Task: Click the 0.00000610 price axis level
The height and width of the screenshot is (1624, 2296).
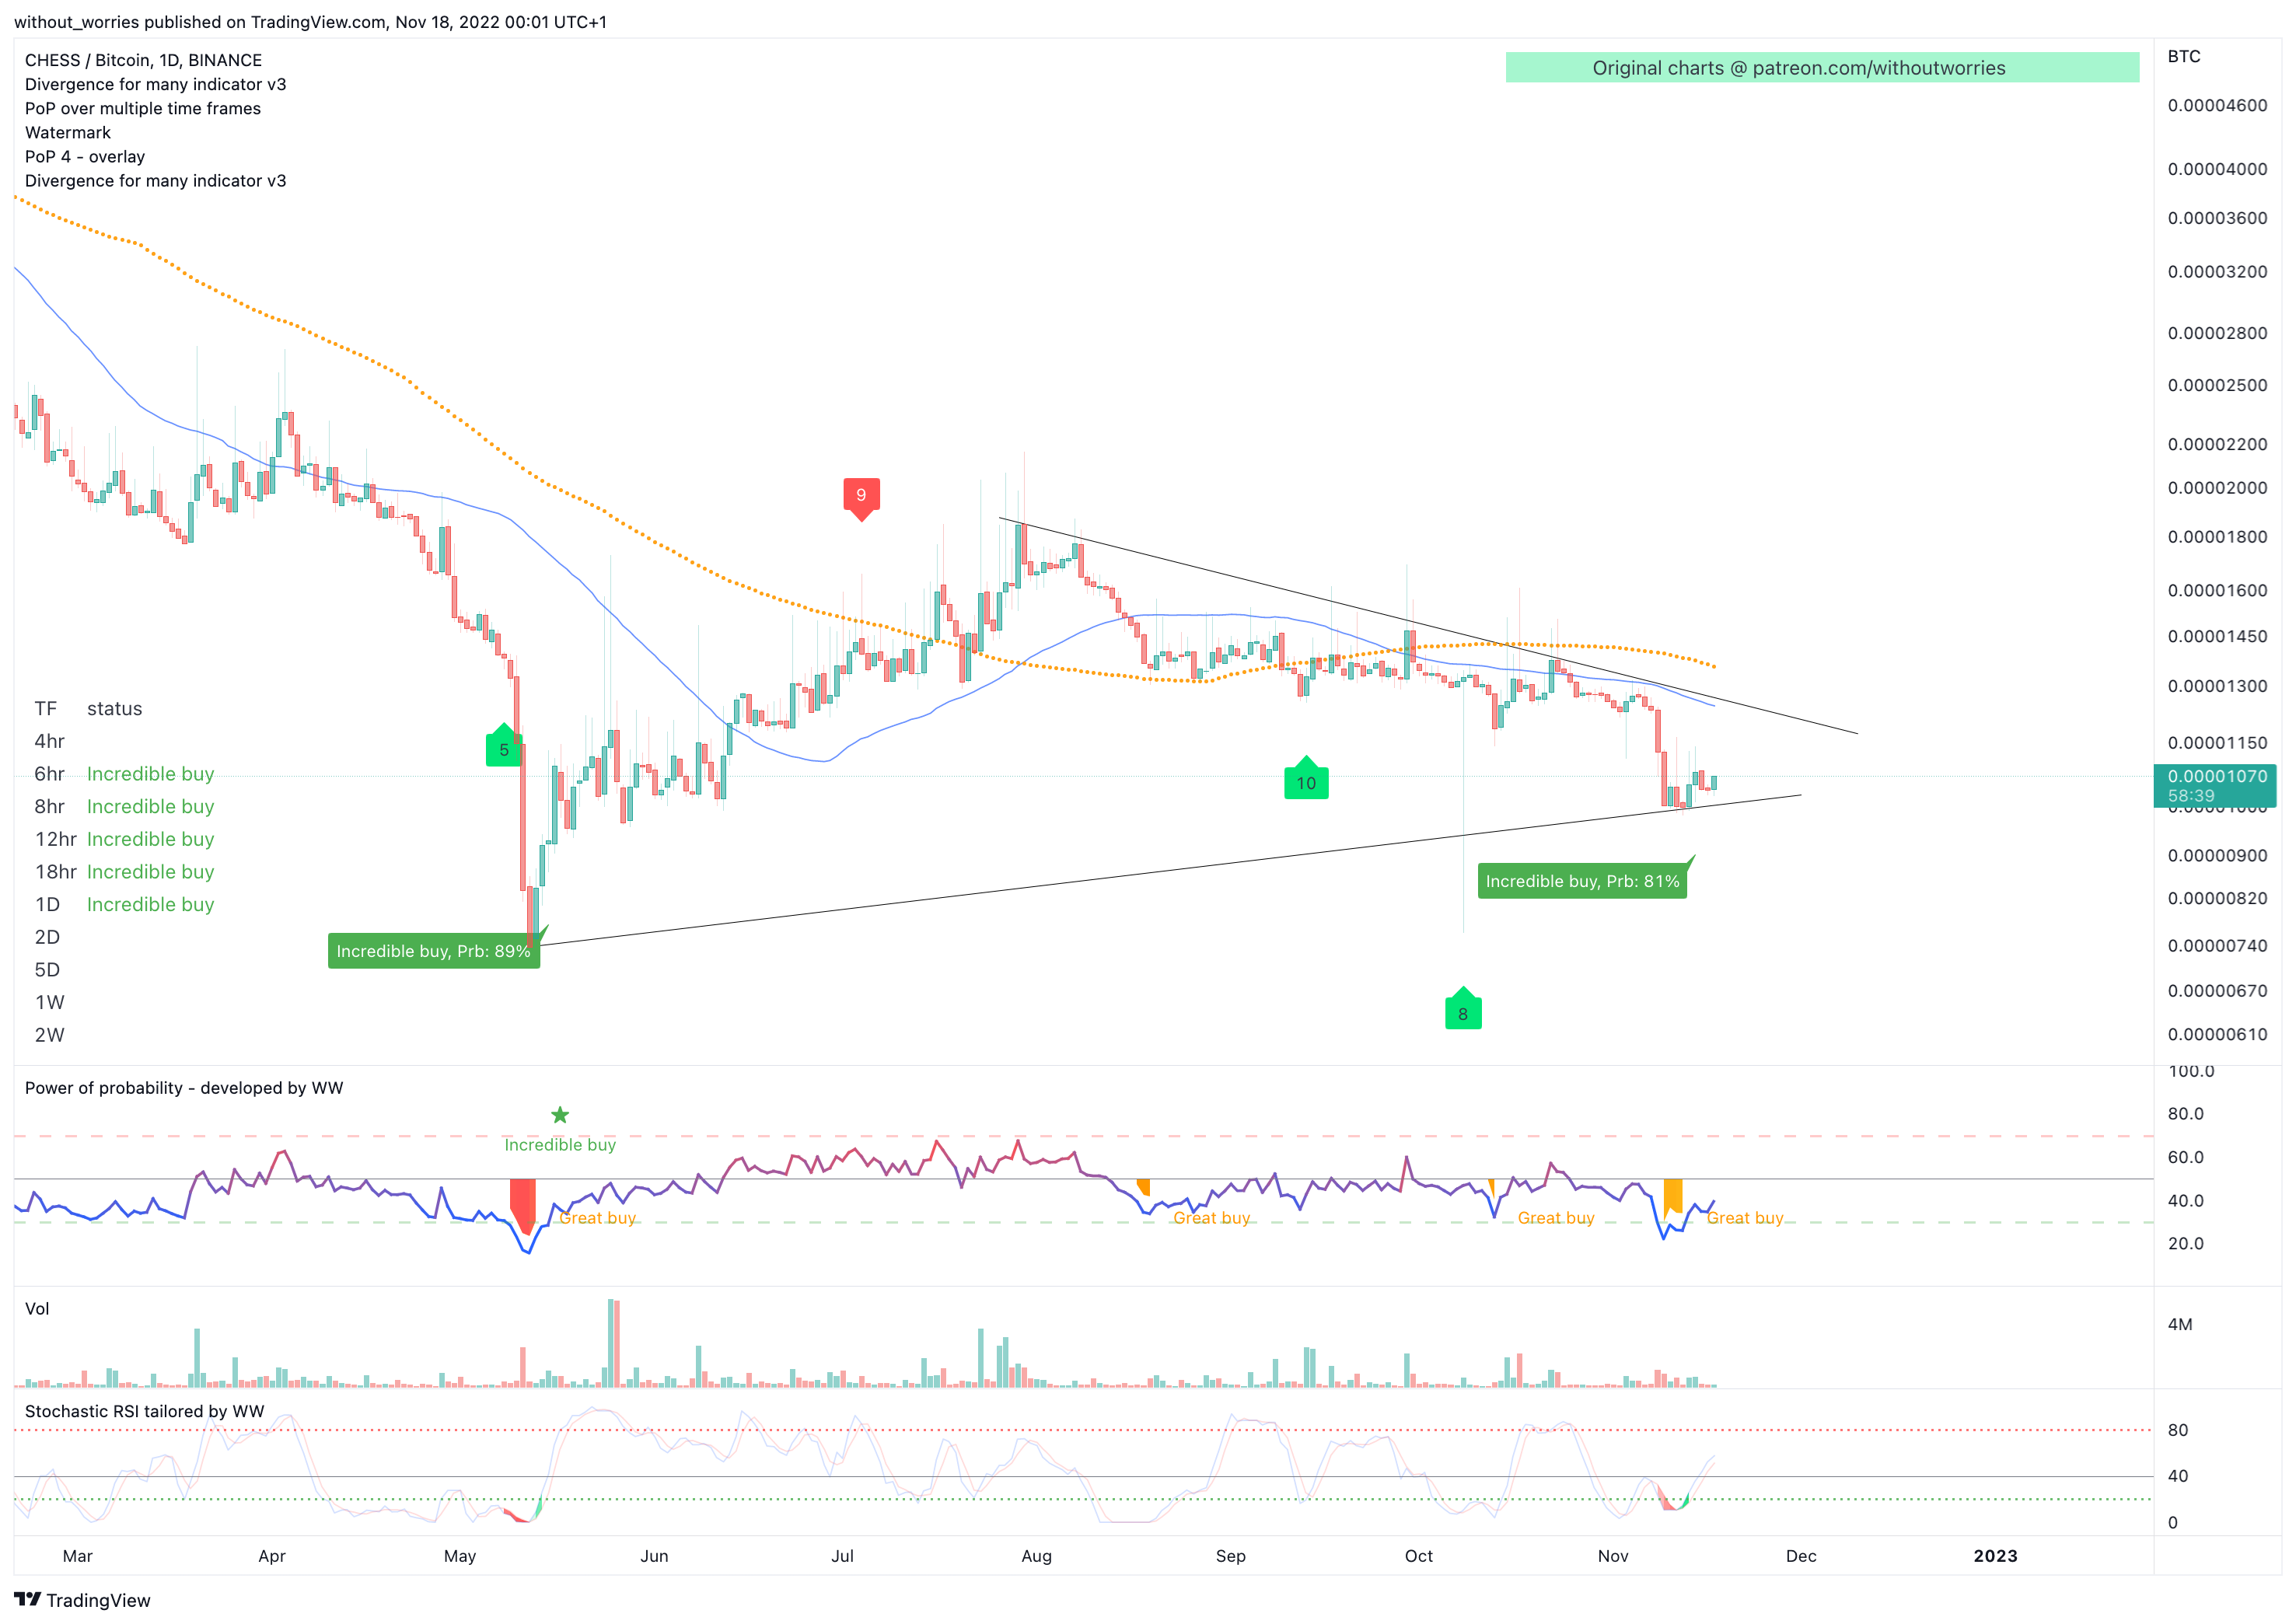Action: point(2217,1035)
